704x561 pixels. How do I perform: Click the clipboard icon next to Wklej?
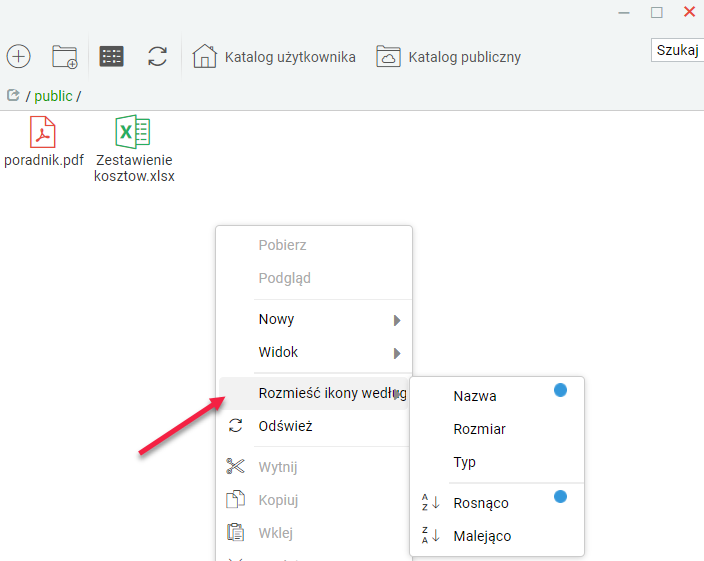236,532
